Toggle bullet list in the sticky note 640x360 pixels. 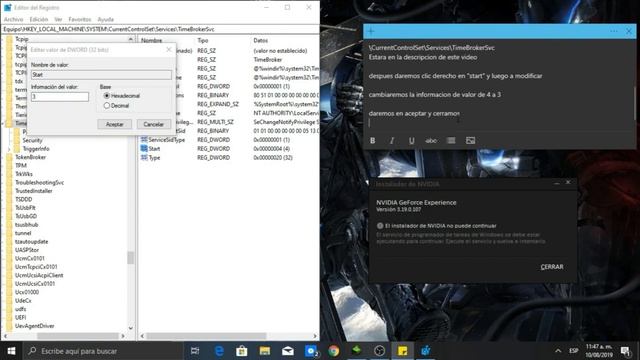coord(451,140)
